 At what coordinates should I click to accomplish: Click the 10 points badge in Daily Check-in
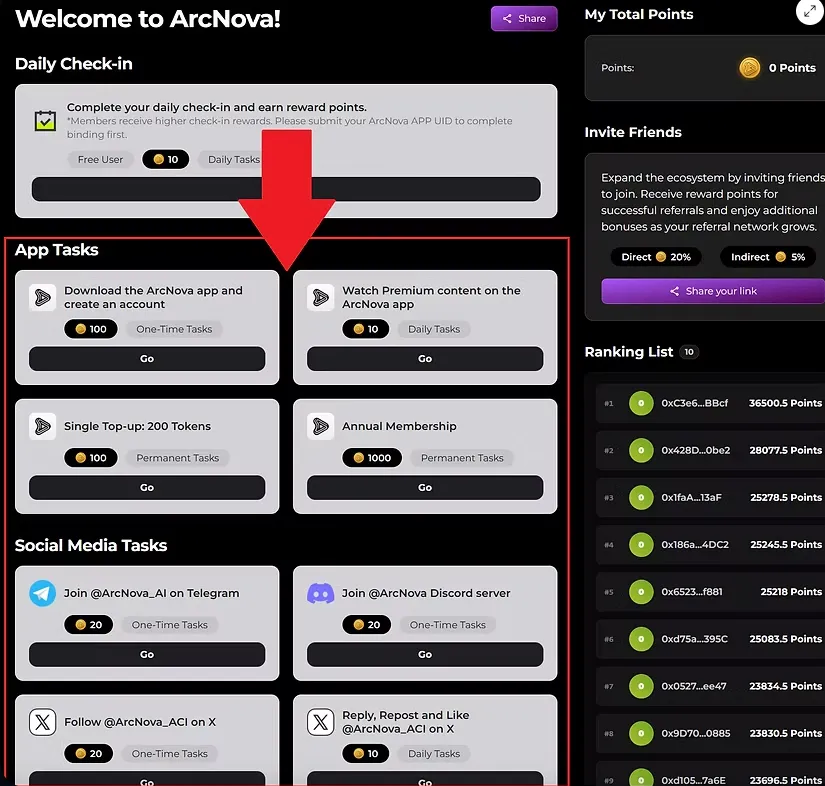click(165, 159)
